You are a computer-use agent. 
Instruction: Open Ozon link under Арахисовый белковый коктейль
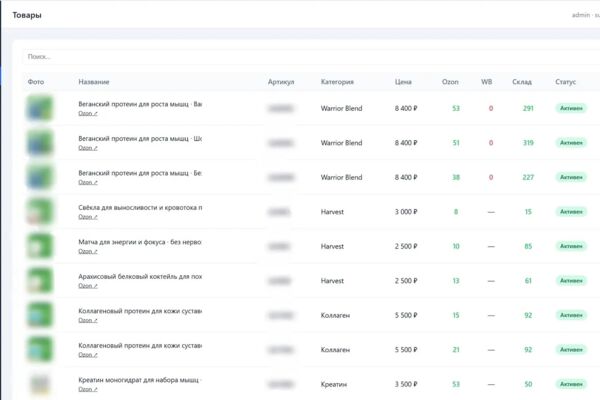pos(88,286)
